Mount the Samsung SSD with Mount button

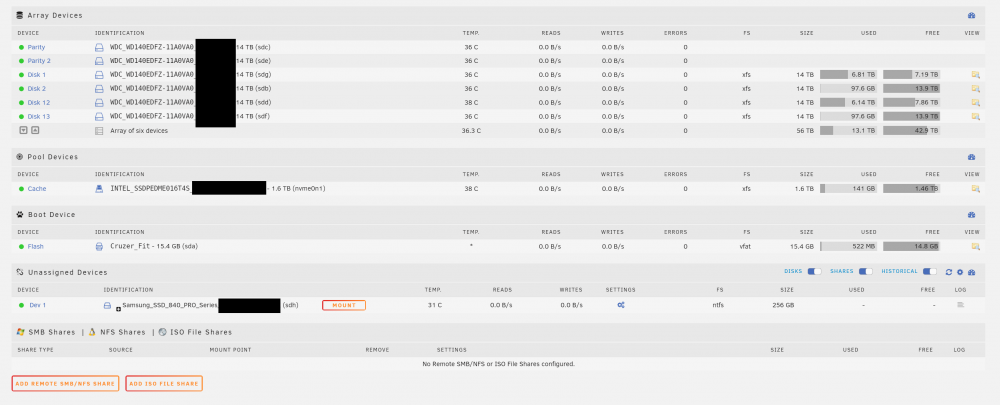(344, 306)
